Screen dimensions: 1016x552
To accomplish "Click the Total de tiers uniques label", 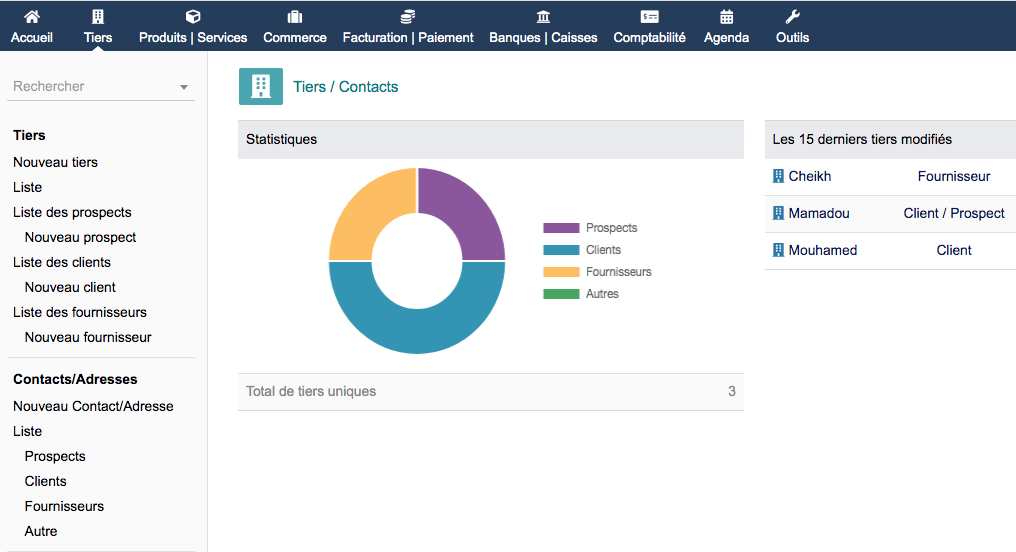I will point(311,391).
